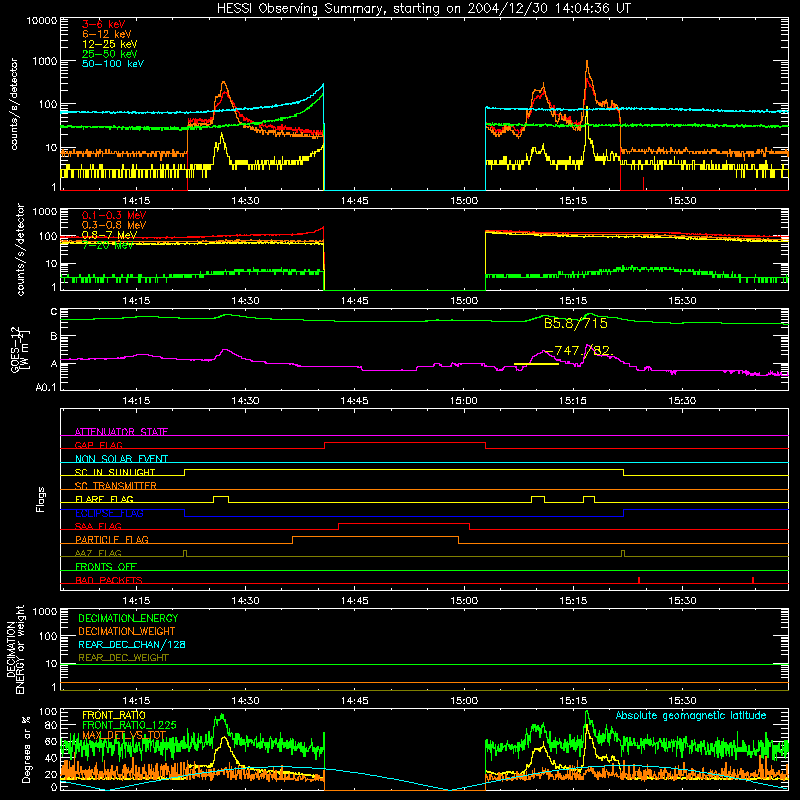This screenshot has width=800, height=800.
Task: Click the yellow flare-interval bar in GOES panel
Action: click(536, 364)
